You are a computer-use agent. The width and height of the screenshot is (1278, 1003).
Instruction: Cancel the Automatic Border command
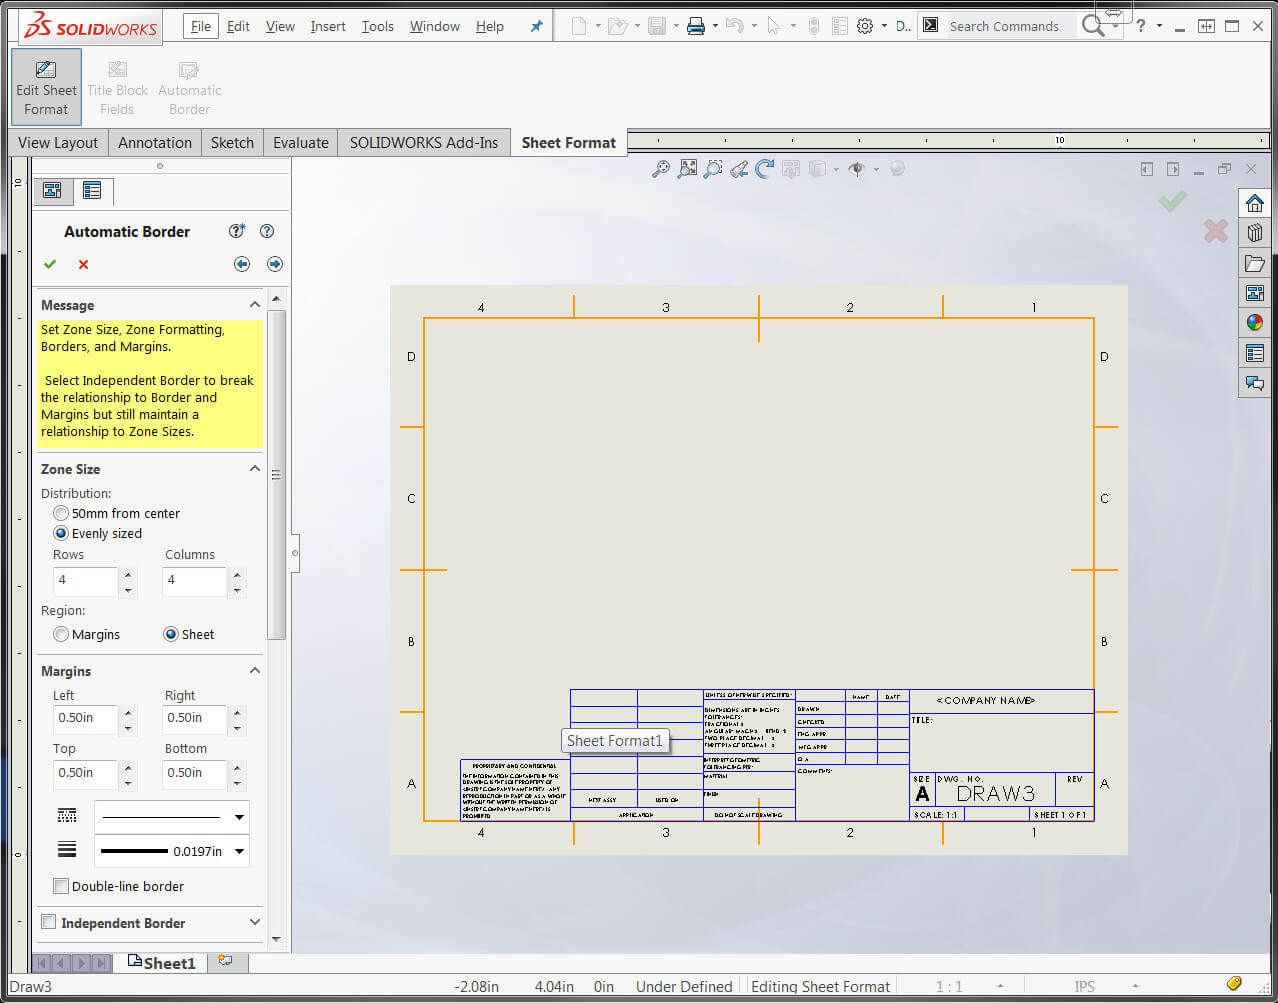pyautogui.click(x=83, y=264)
